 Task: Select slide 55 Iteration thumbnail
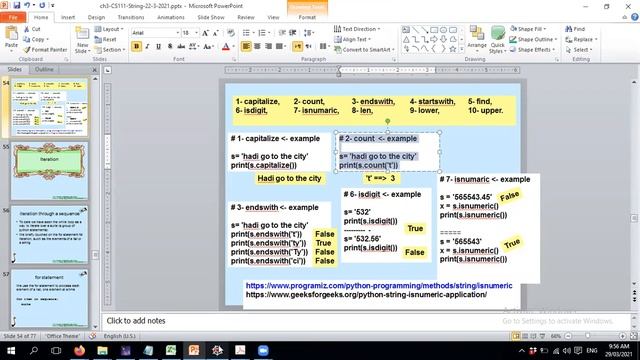point(49,171)
